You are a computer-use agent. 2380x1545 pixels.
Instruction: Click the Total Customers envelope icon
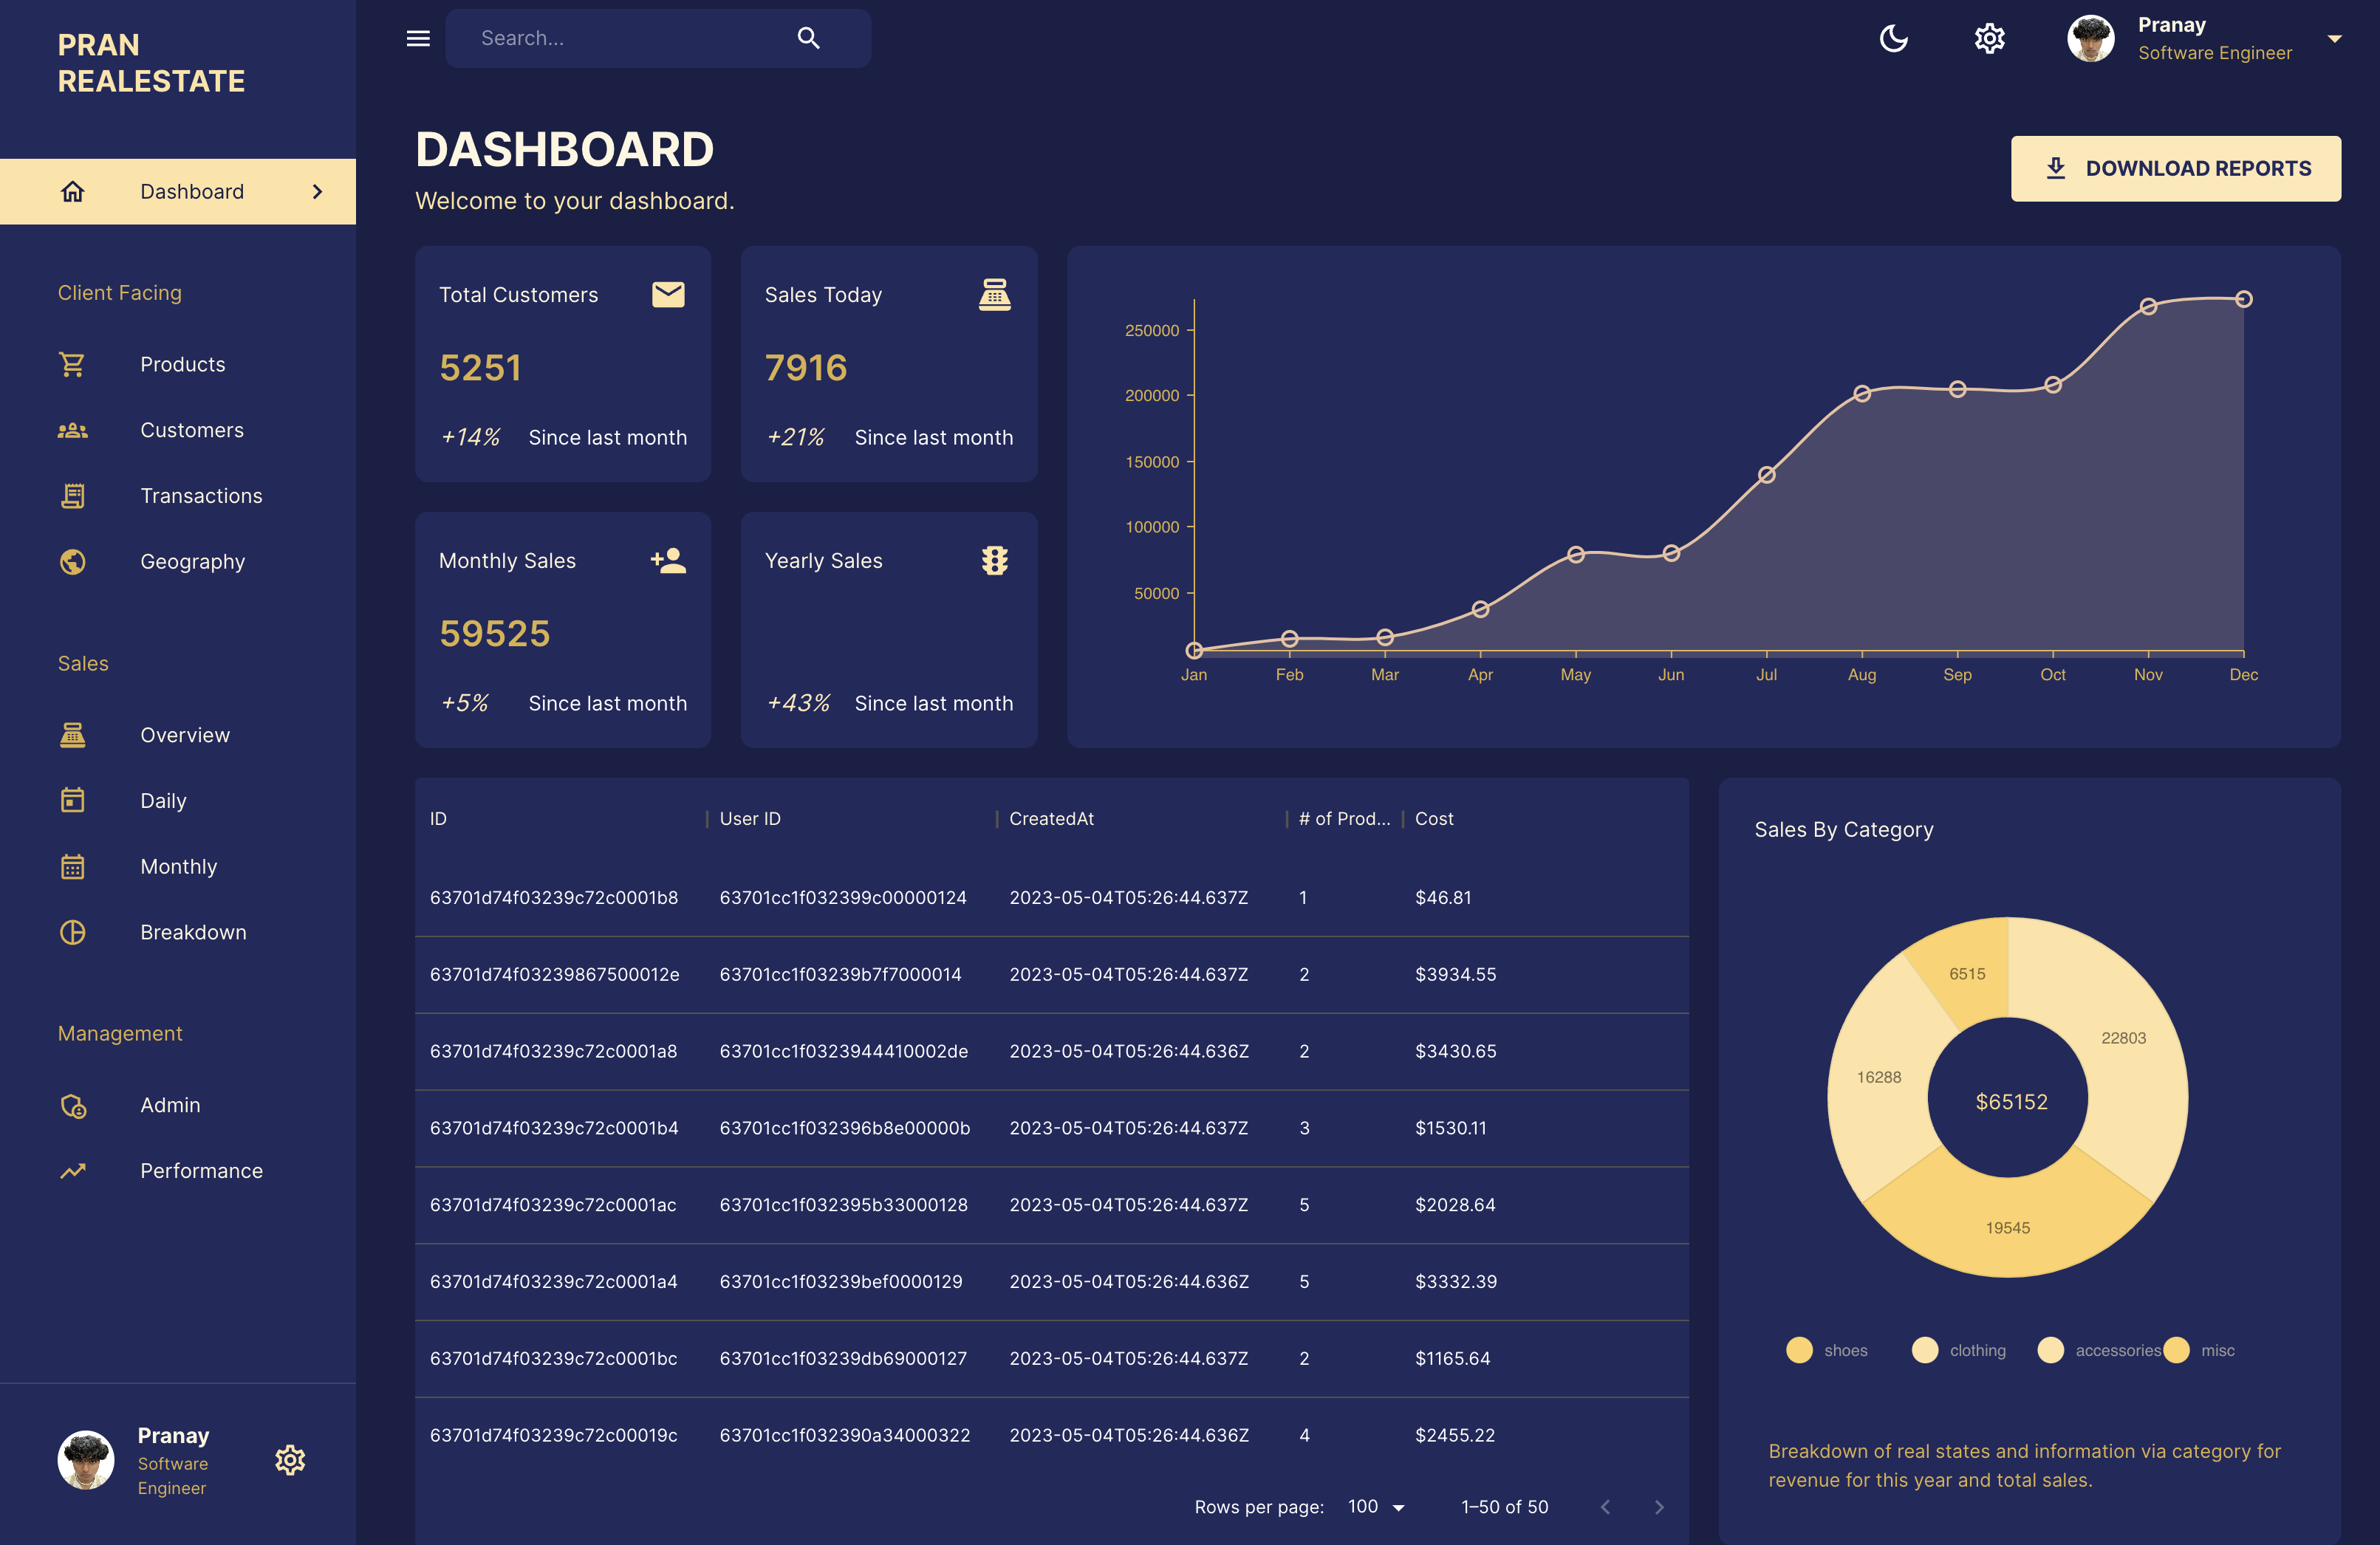tap(668, 294)
